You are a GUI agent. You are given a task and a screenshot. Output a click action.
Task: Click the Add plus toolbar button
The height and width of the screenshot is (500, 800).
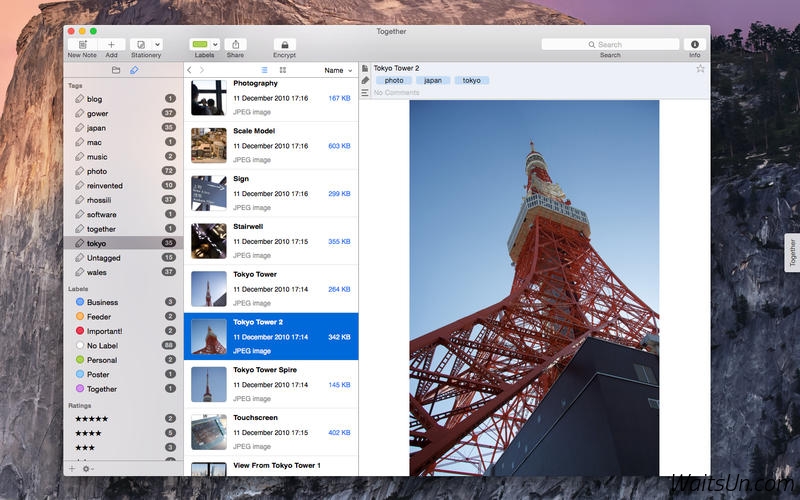(111, 44)
